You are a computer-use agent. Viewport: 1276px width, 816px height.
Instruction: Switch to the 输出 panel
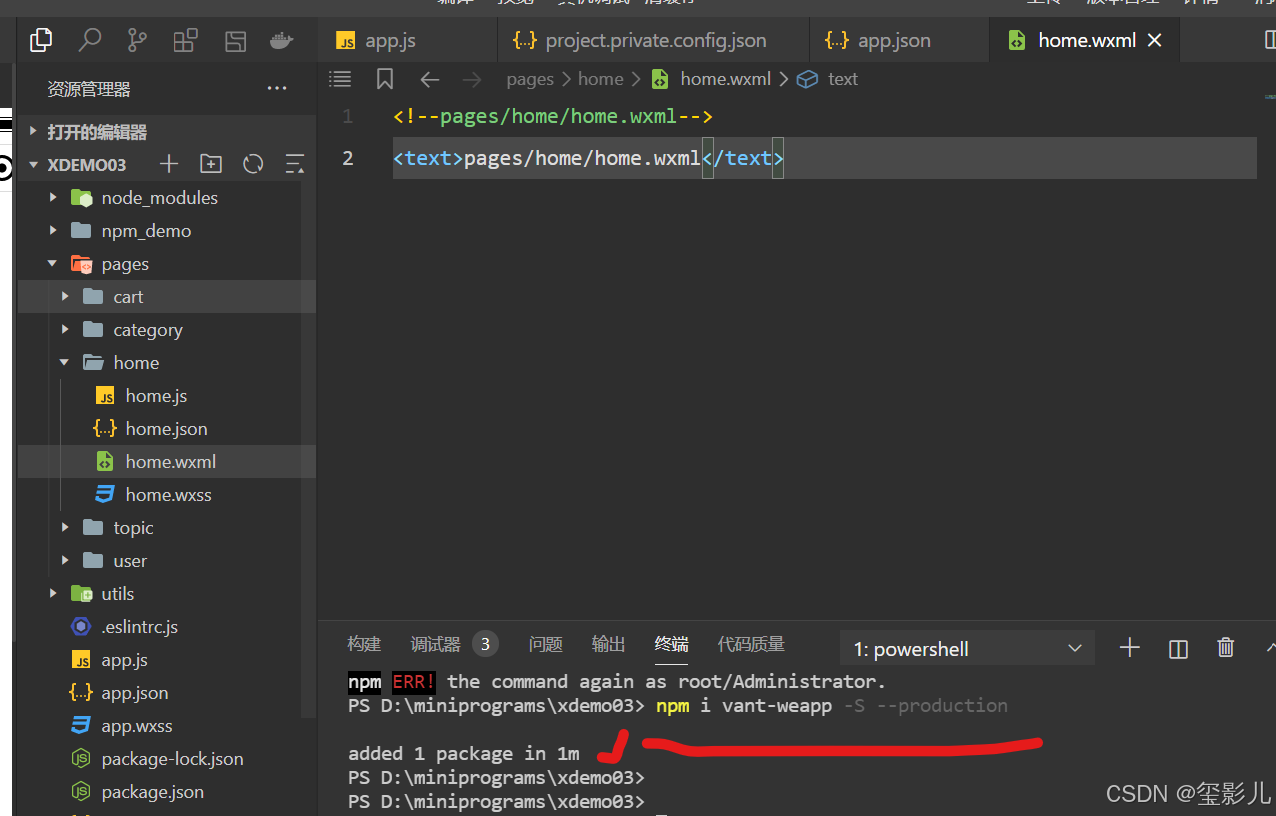point(608,644)
